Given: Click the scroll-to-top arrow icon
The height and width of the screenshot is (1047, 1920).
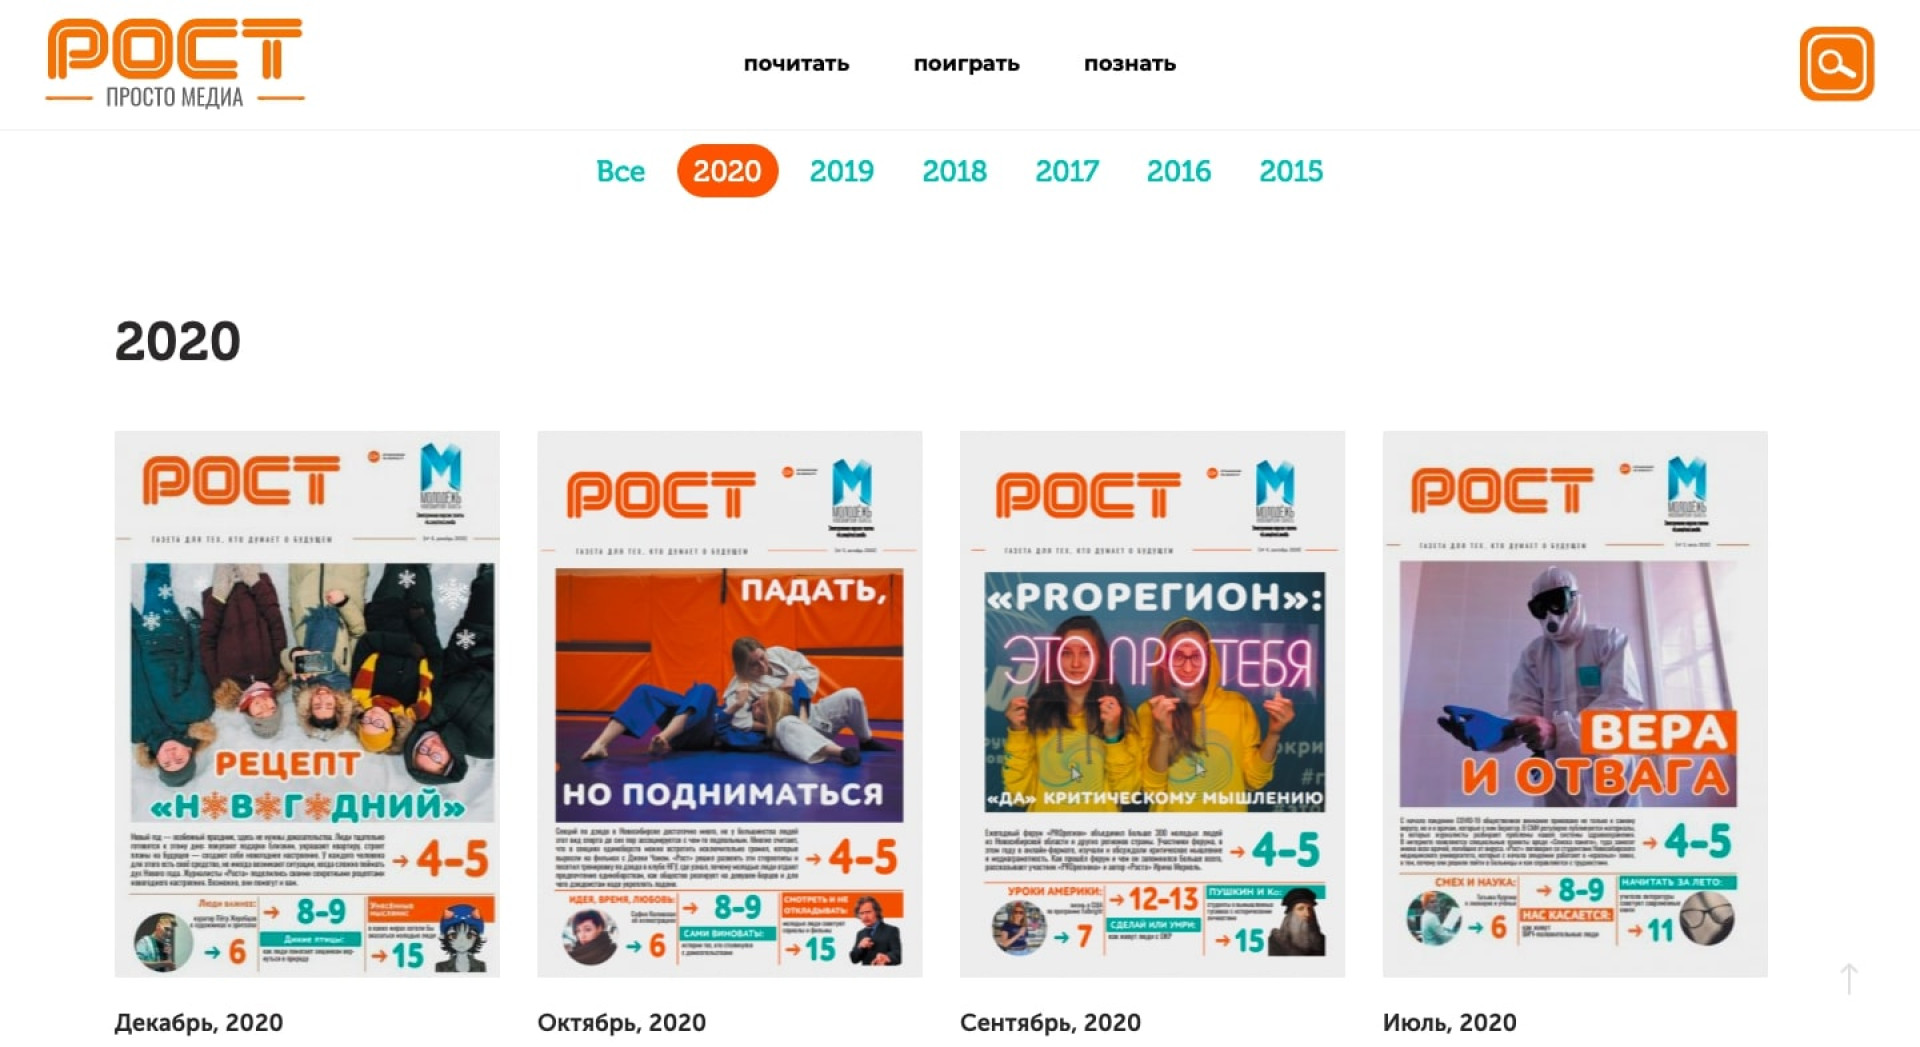Looking at the screenshot, I should click(1849, 978).
